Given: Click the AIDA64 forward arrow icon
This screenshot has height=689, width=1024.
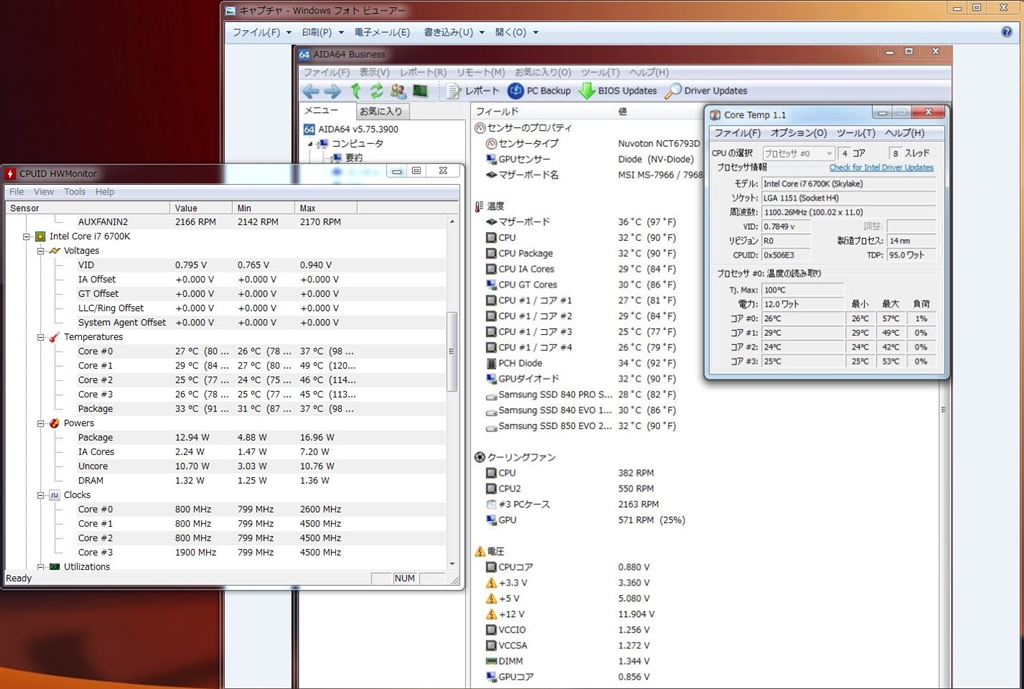Looking at the screenshot, I should pyautogui.click(x=332, y=91).
